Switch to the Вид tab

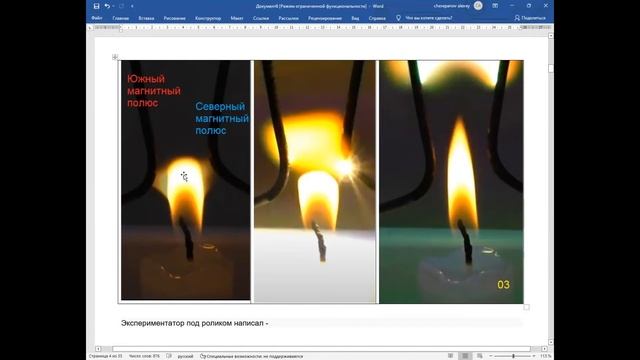[355, 18]
